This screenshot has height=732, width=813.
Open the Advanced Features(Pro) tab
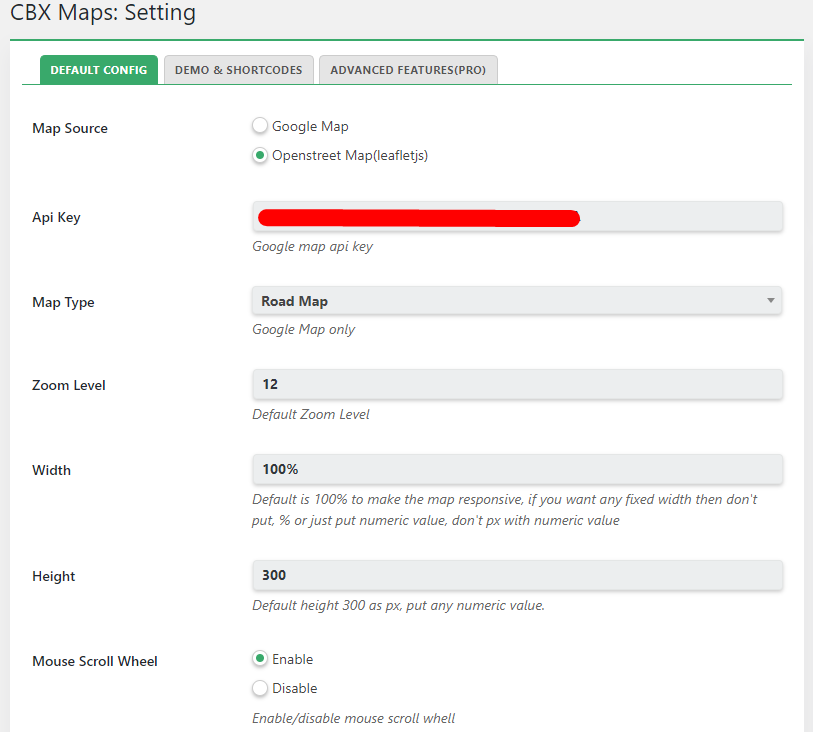[408, 70]
